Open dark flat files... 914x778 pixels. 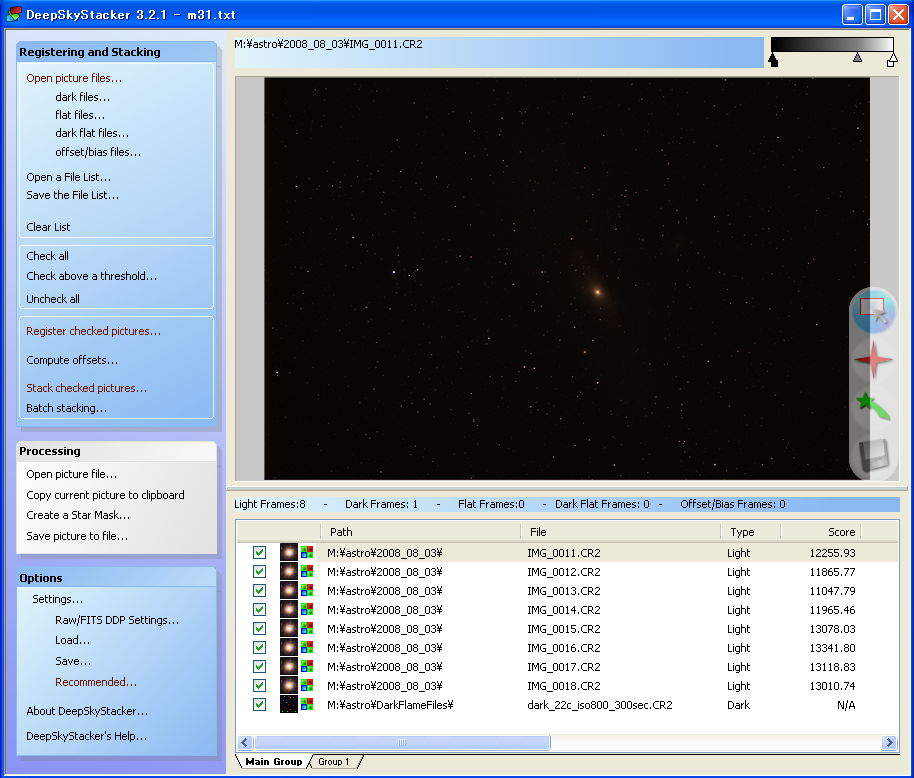(92, 133)
